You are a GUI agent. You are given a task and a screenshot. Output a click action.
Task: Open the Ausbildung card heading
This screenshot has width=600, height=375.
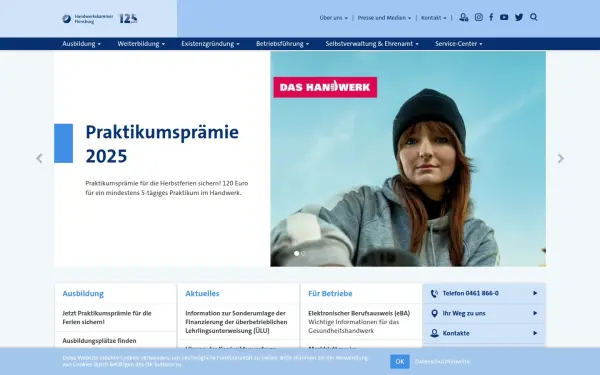83,293
